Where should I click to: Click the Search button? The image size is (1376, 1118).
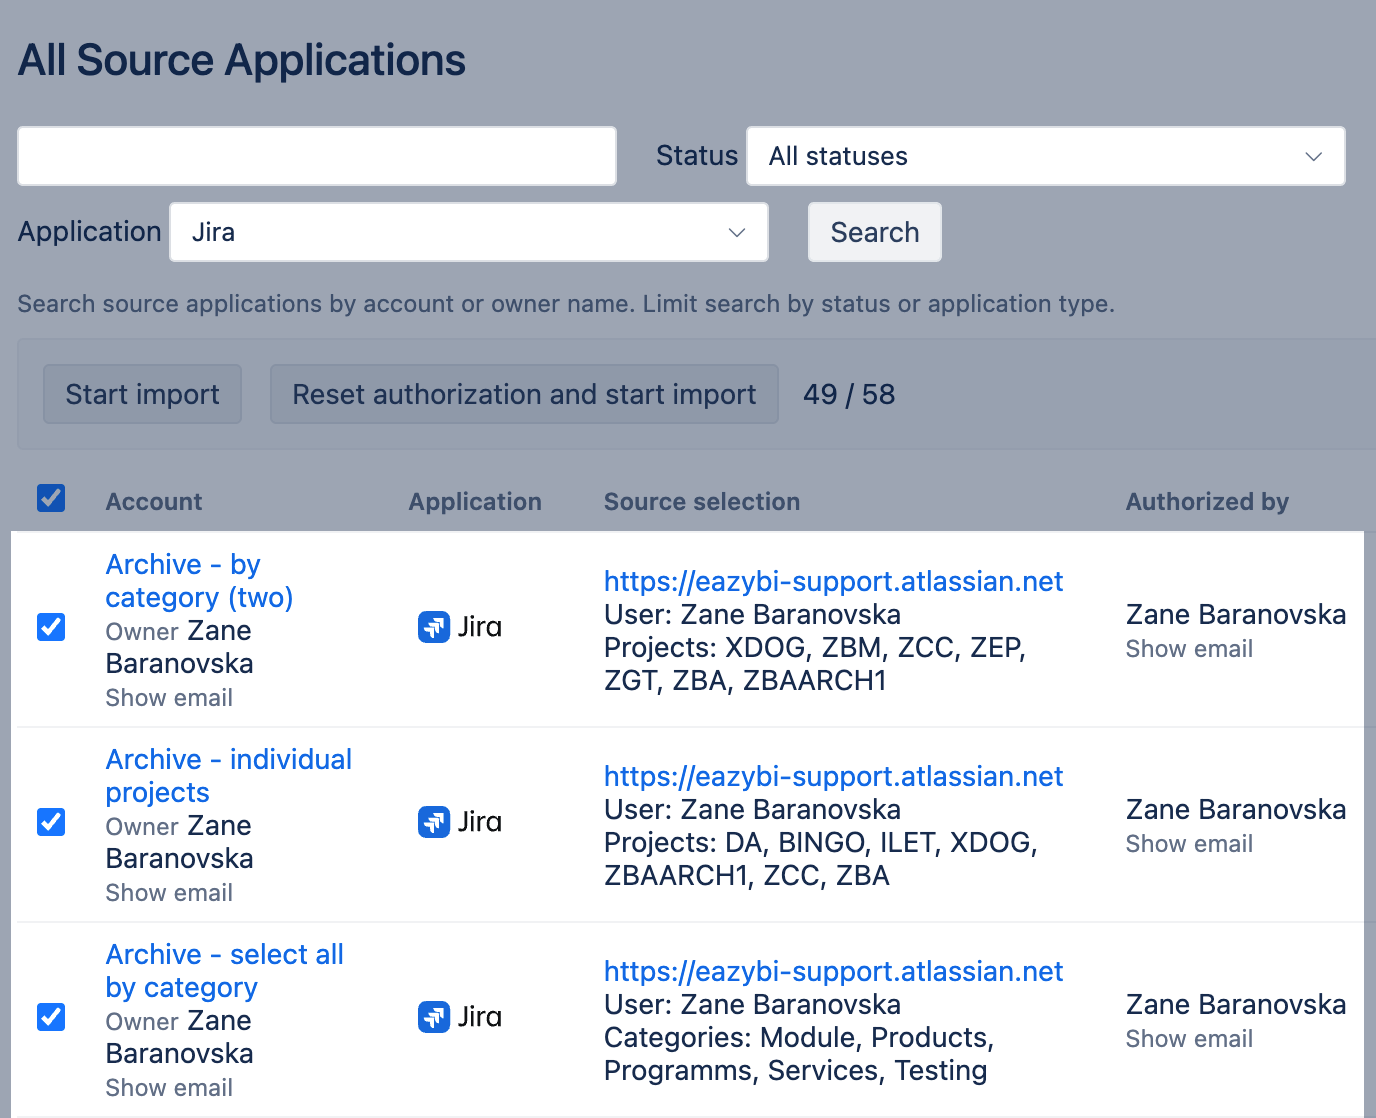click(x=874, y=232)
